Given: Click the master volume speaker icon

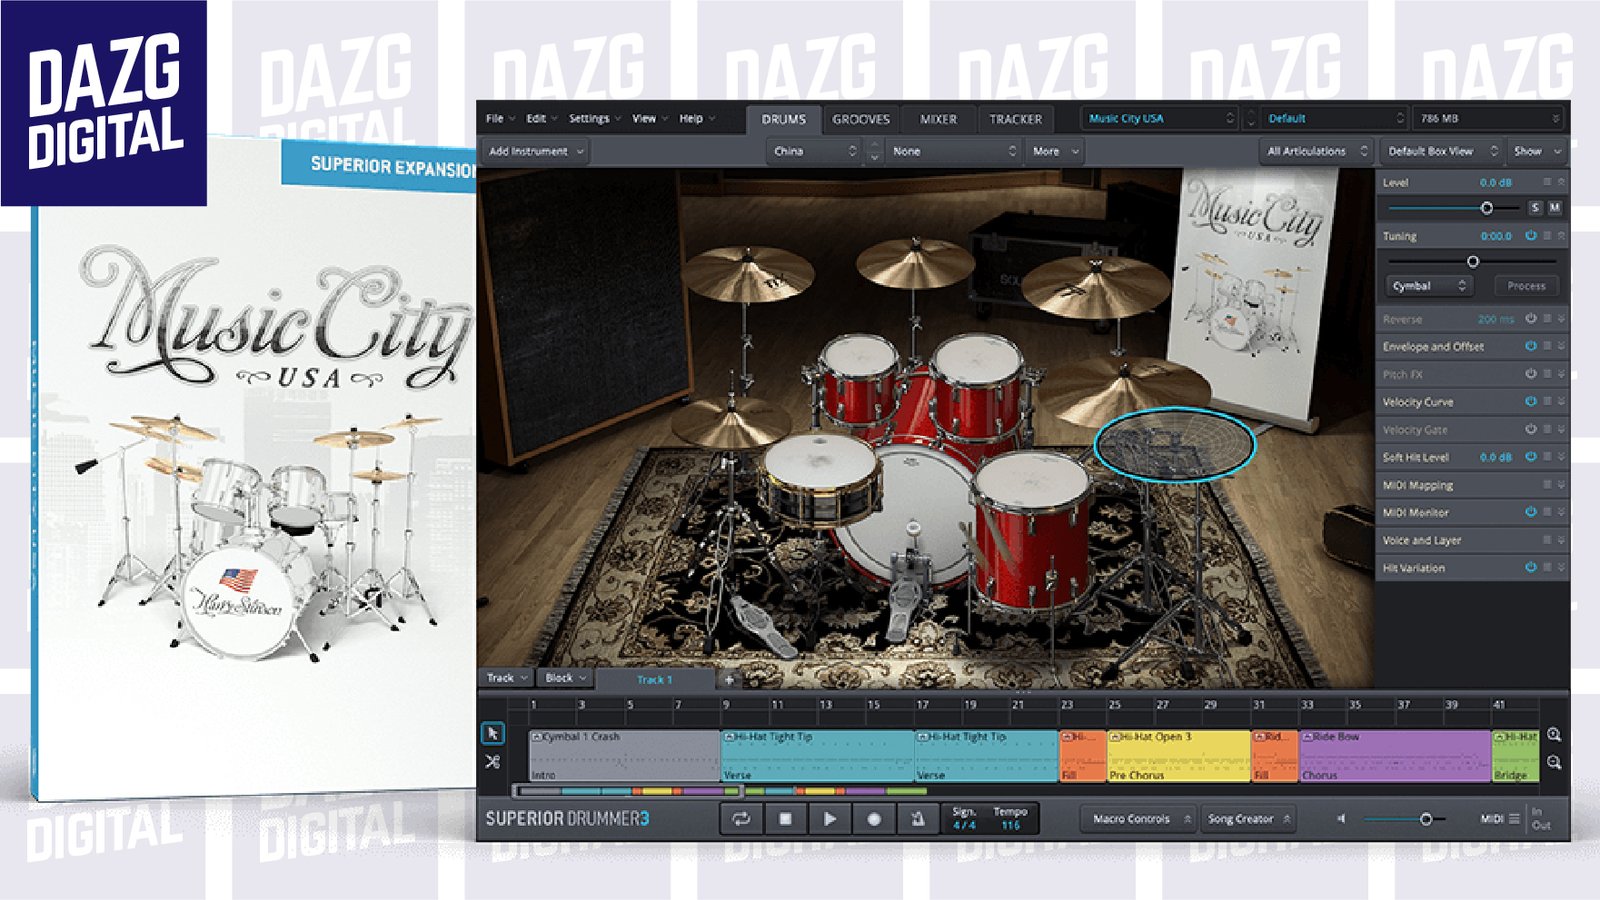Looking at the screenshot, I should coord(1341,819).
